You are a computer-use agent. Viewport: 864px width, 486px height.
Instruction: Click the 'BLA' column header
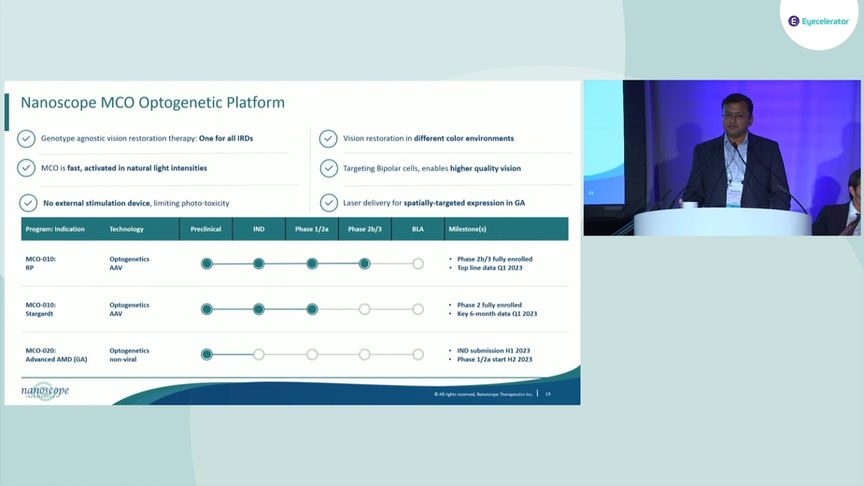point(418,229)
